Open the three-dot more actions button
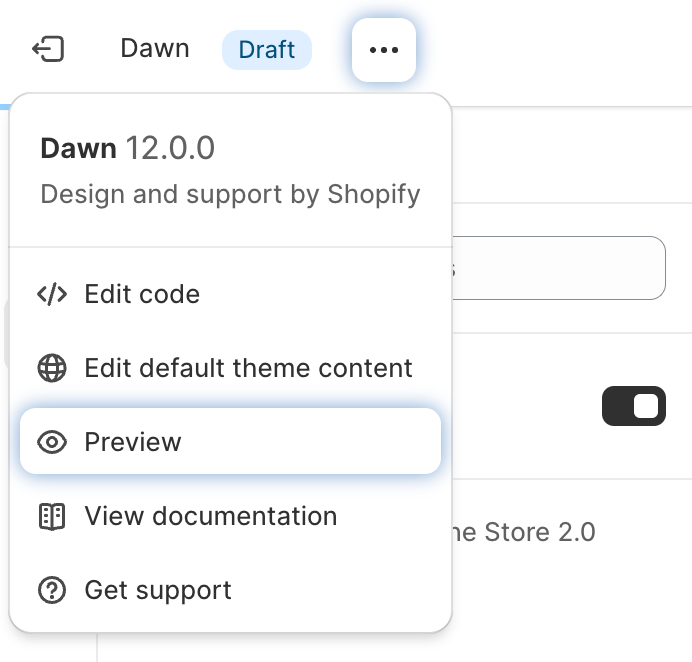 click(384, 50)
